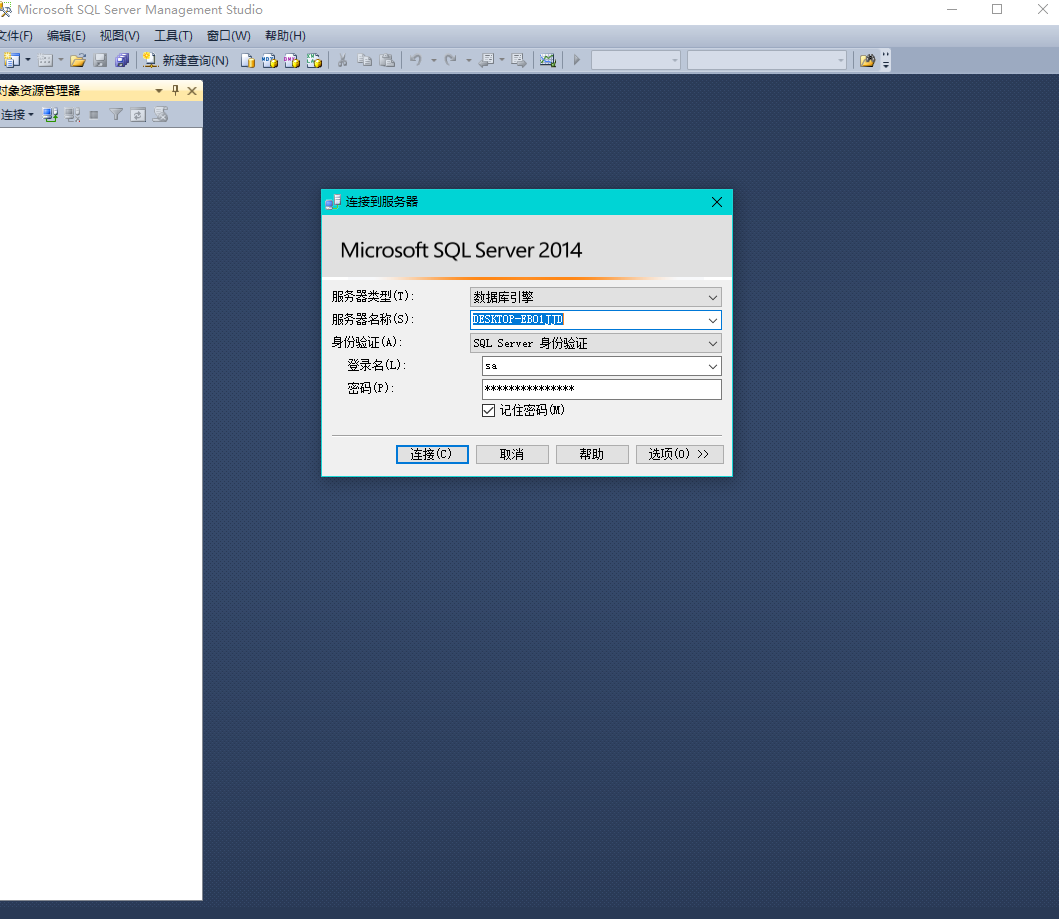Click the Cut scissors icon

(x=342, y=60)
